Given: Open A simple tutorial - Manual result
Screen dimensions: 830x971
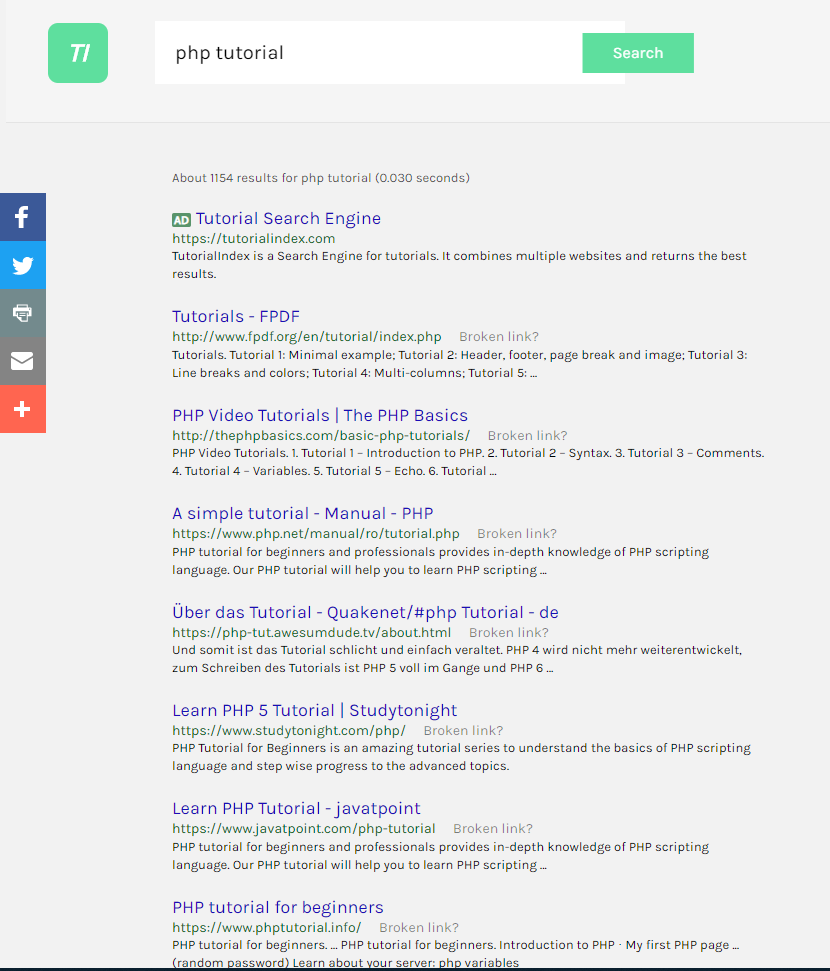Looking at the screenshot, I should [x=303, y=513].
